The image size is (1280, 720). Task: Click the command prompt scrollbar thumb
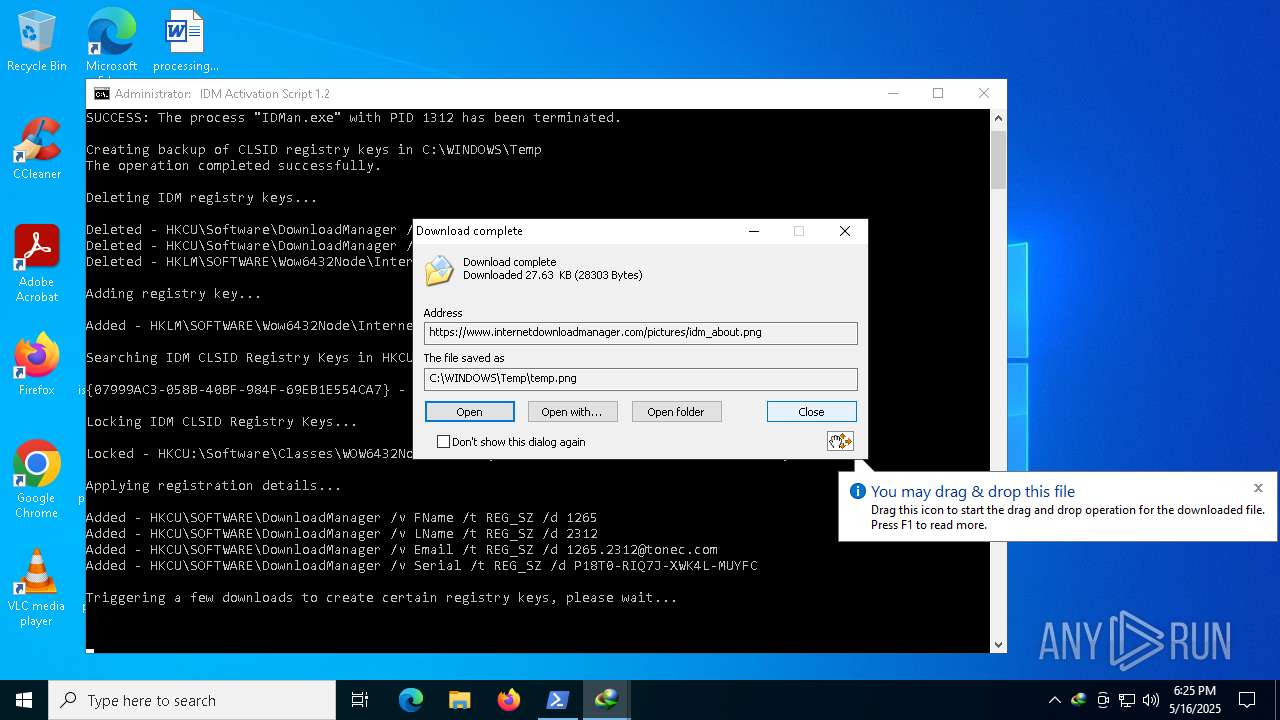998,160
